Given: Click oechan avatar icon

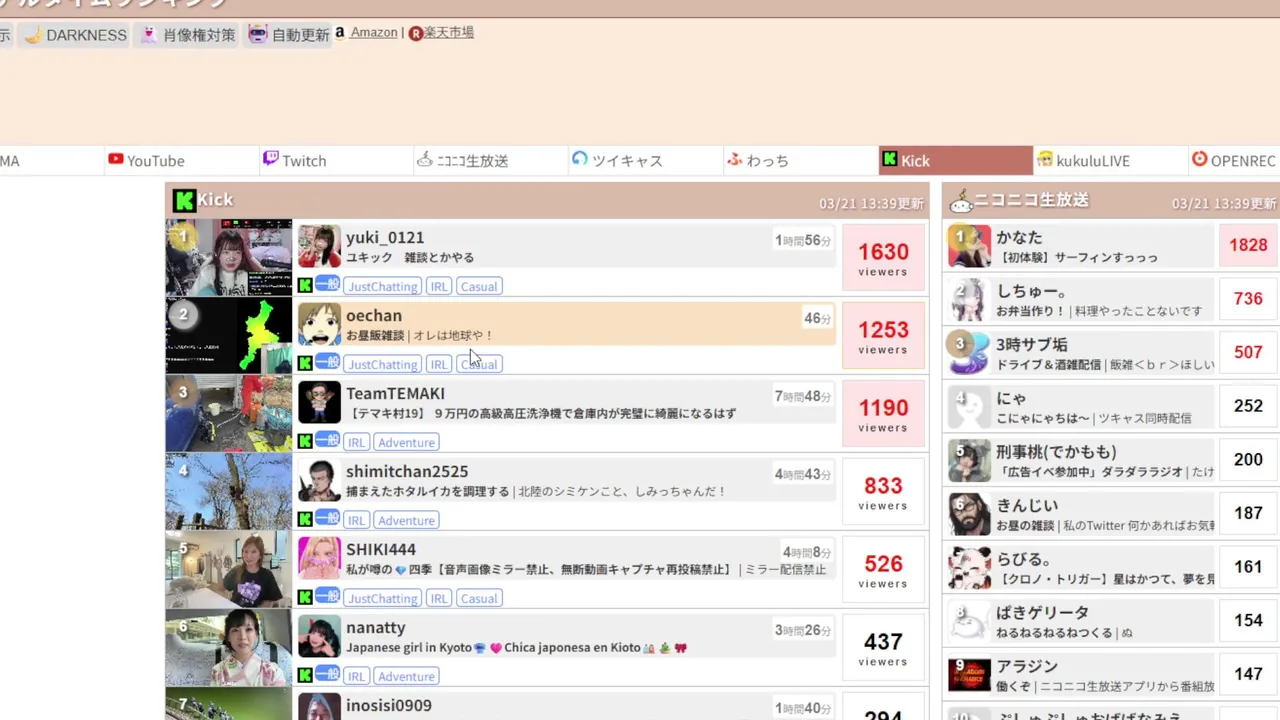Looking at the screenshot, I should pyautogui.click(x=319, y=324).
